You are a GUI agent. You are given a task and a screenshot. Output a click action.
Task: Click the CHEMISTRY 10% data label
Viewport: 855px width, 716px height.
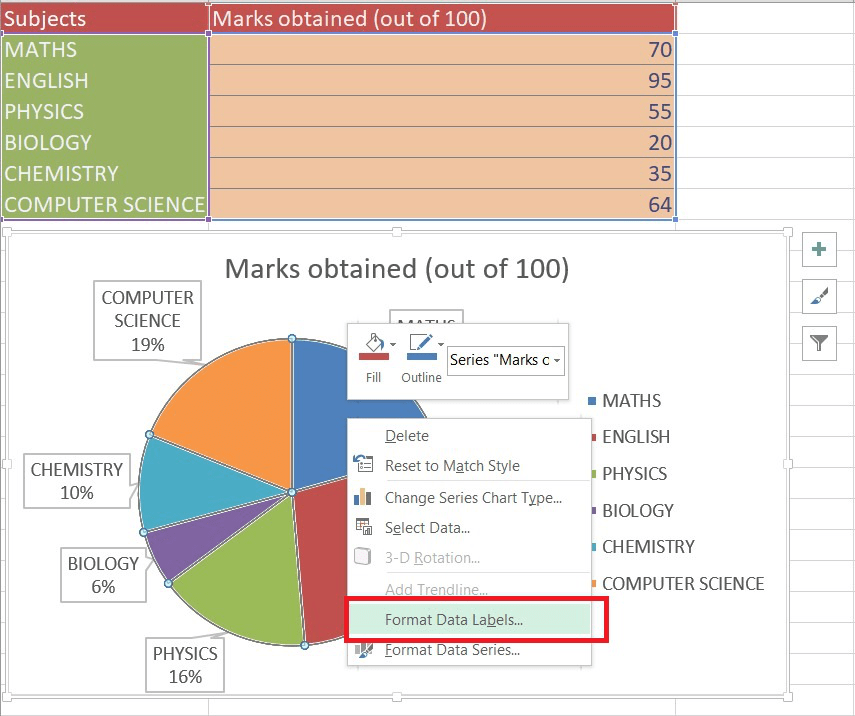(x=76, y=478)
